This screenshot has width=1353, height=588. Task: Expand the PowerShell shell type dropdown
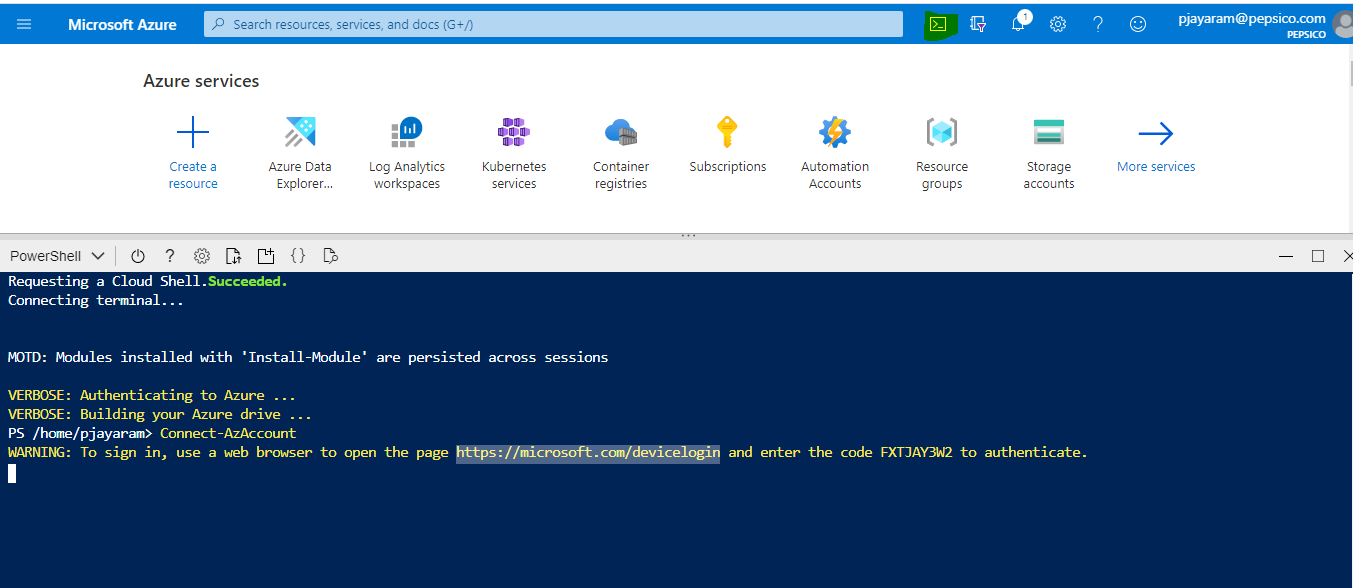57,256
